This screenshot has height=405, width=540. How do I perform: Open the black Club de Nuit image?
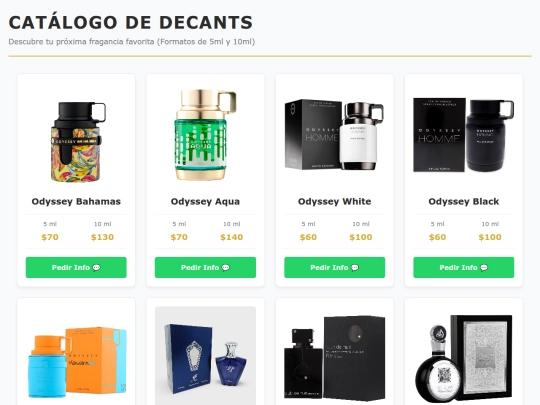(334, 357)
